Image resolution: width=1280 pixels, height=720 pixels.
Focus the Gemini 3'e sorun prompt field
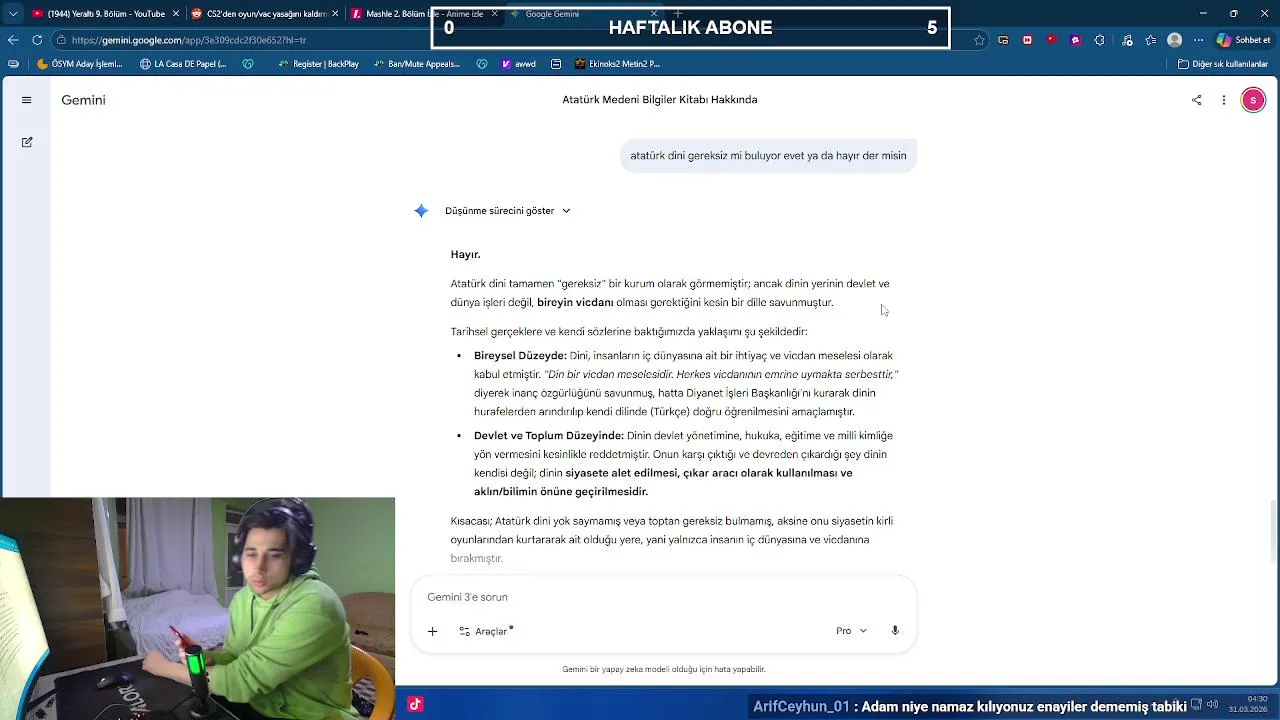[663, 597]
